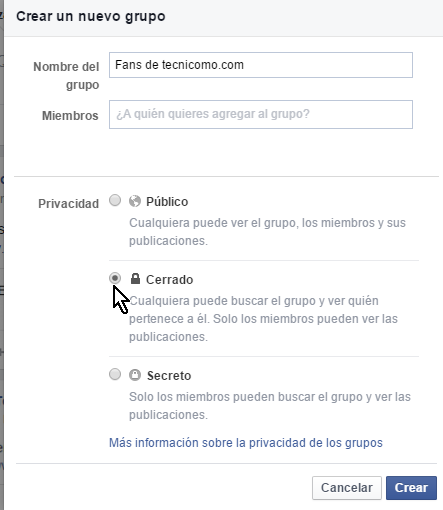Click the Cancelar button
This screenshot has width=443, height=510.
point(347,488)
